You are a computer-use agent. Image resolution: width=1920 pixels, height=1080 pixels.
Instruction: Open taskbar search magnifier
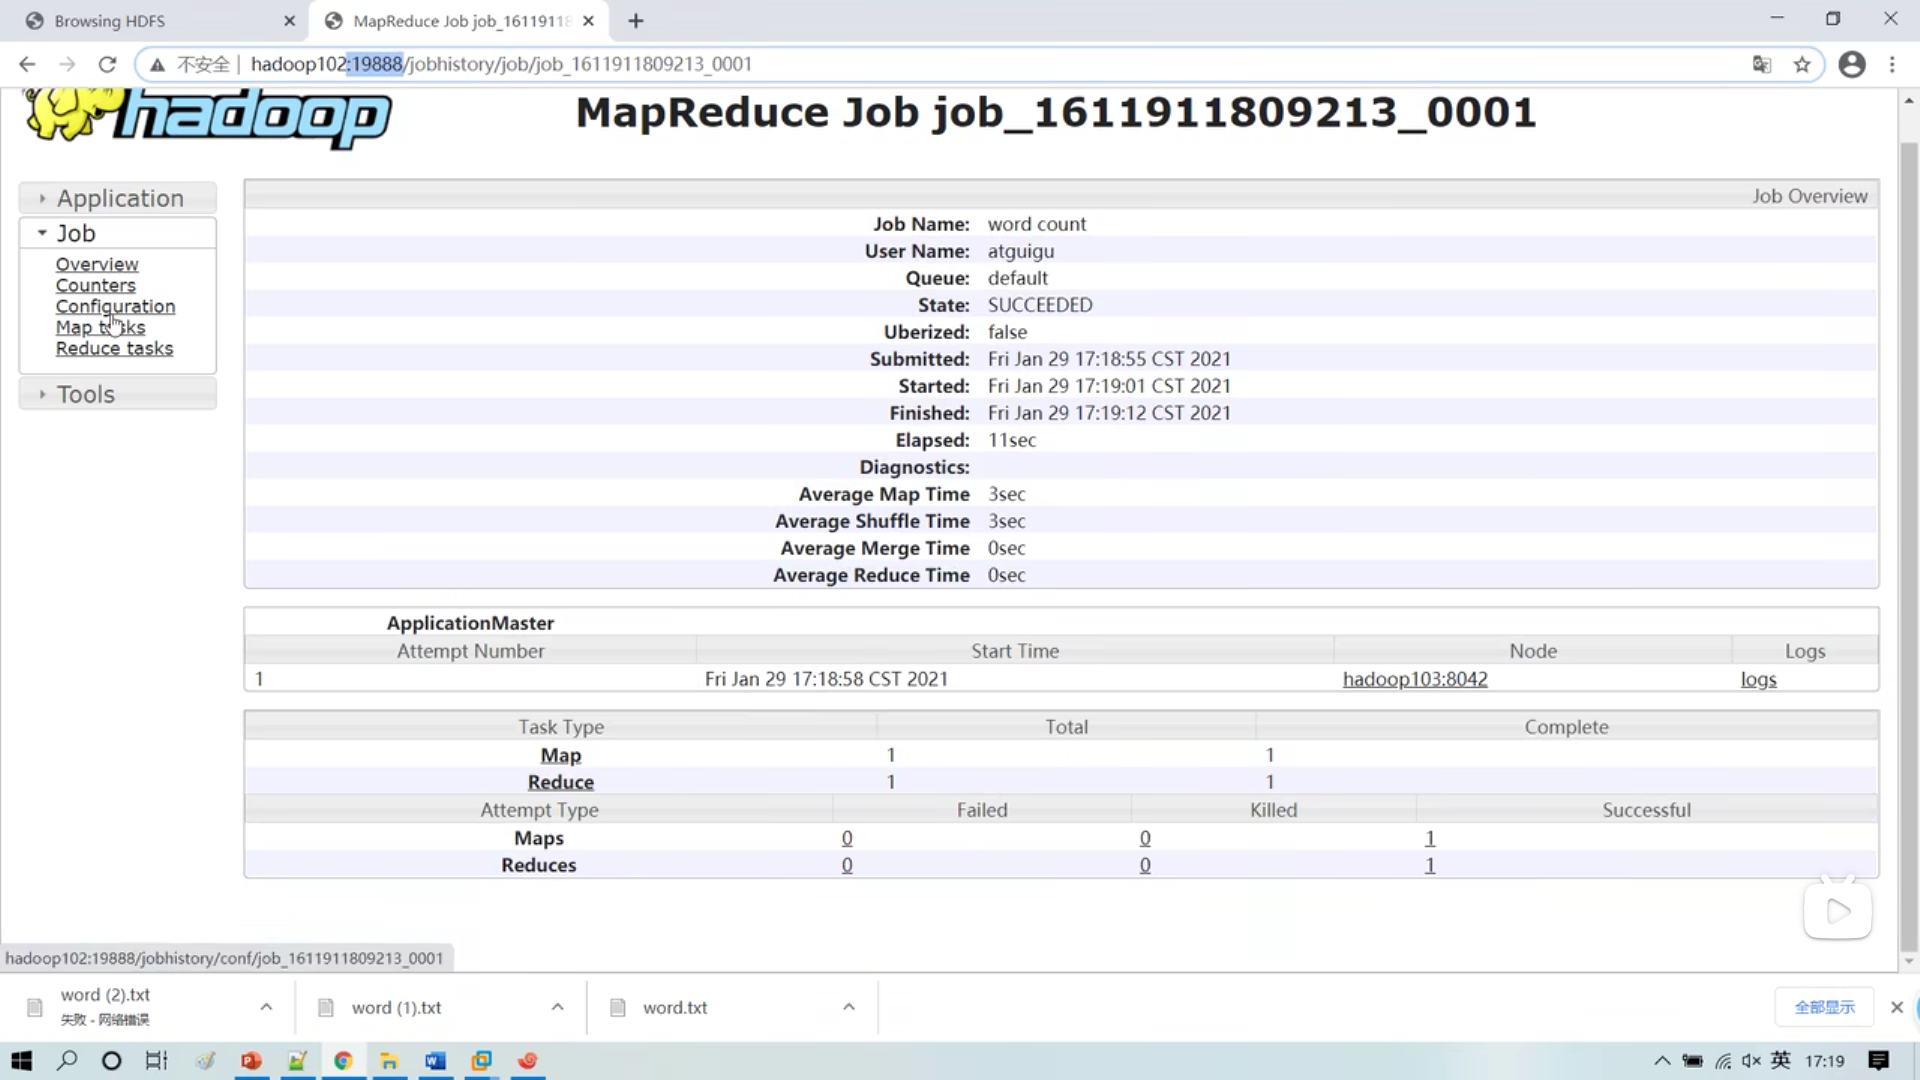coord(67,1061)
